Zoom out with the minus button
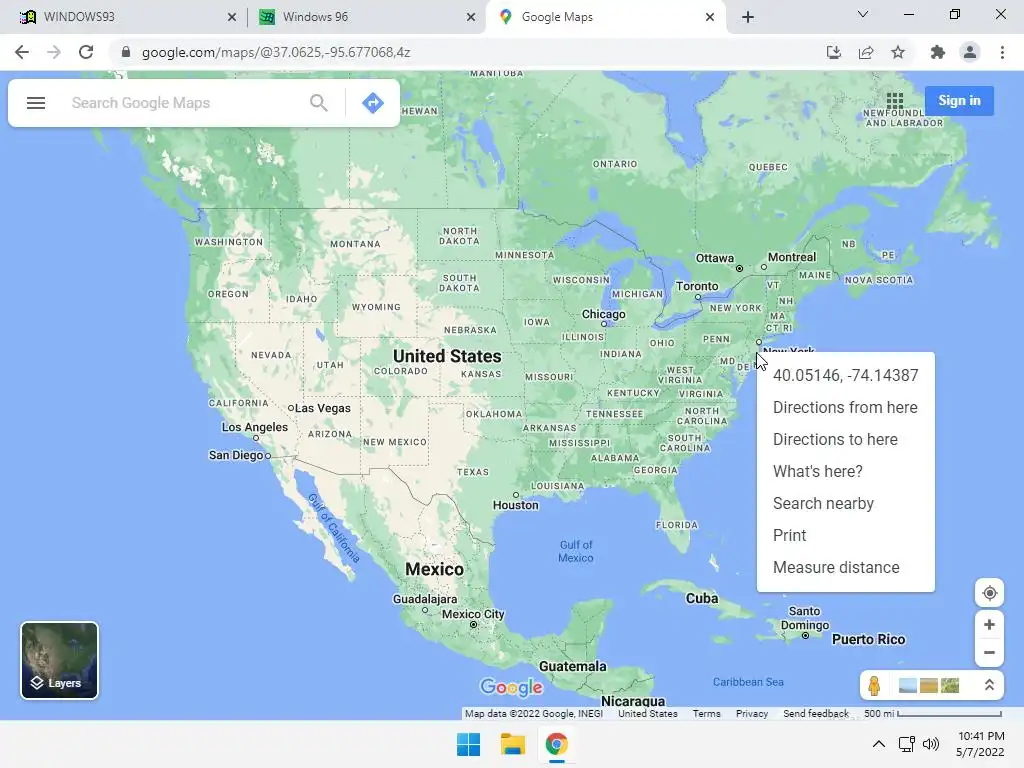 989,652
